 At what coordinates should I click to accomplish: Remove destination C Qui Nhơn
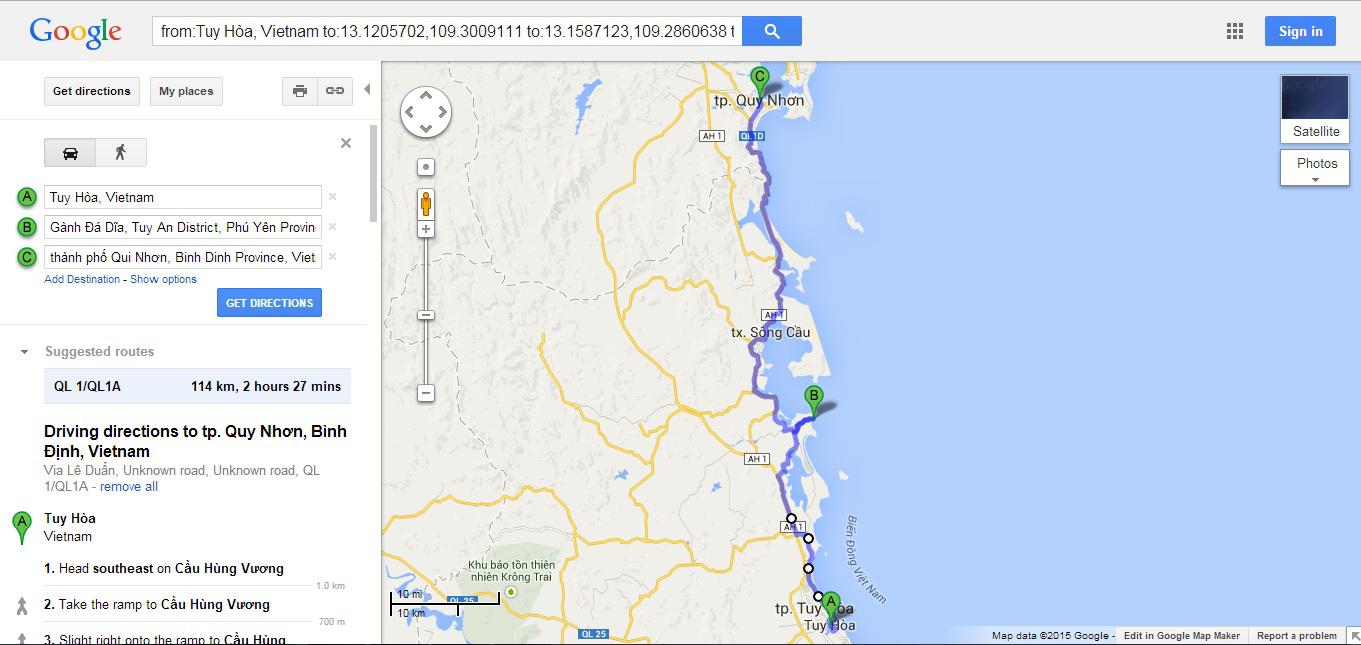point(333,257)
